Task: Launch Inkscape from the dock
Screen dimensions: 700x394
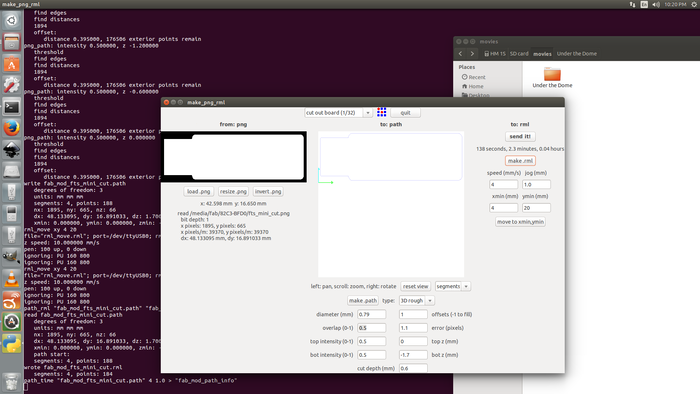Action: click(x=12, y=150)
